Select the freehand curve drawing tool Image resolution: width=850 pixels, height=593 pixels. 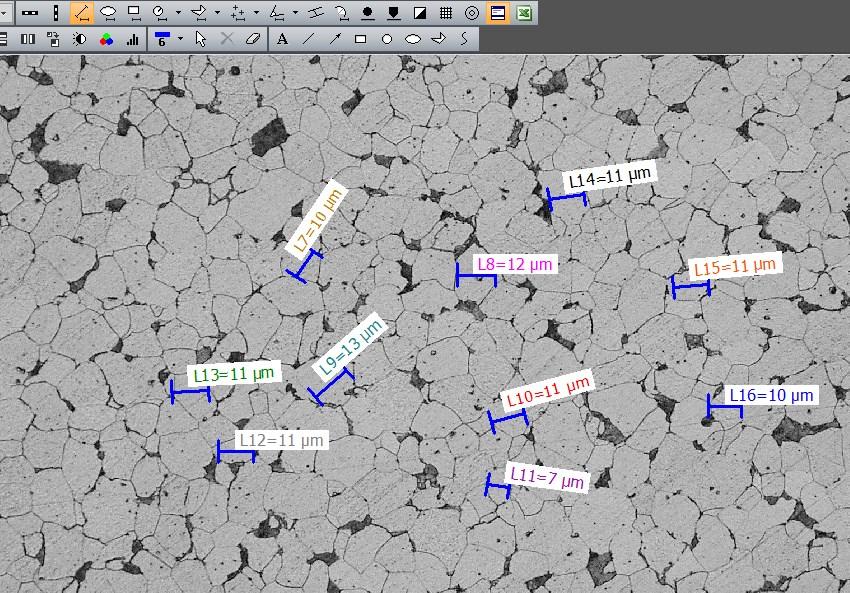click(465, 39)
